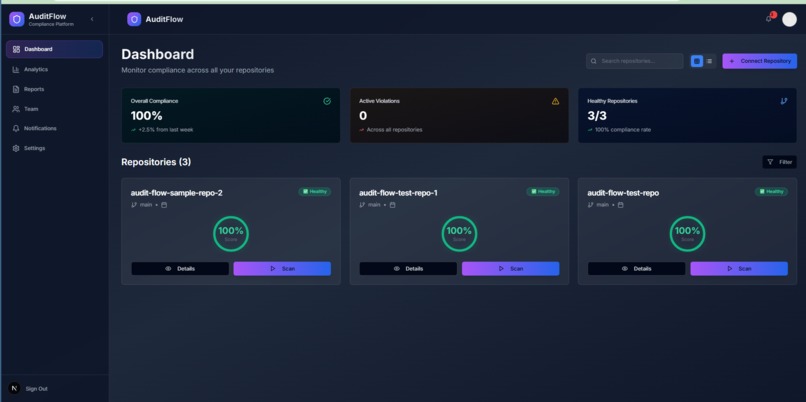Viewport: 806px width, 402px height.
Task: Click branch icon on audit-flow-test-repo card
Action: click(x=591, y=205)
